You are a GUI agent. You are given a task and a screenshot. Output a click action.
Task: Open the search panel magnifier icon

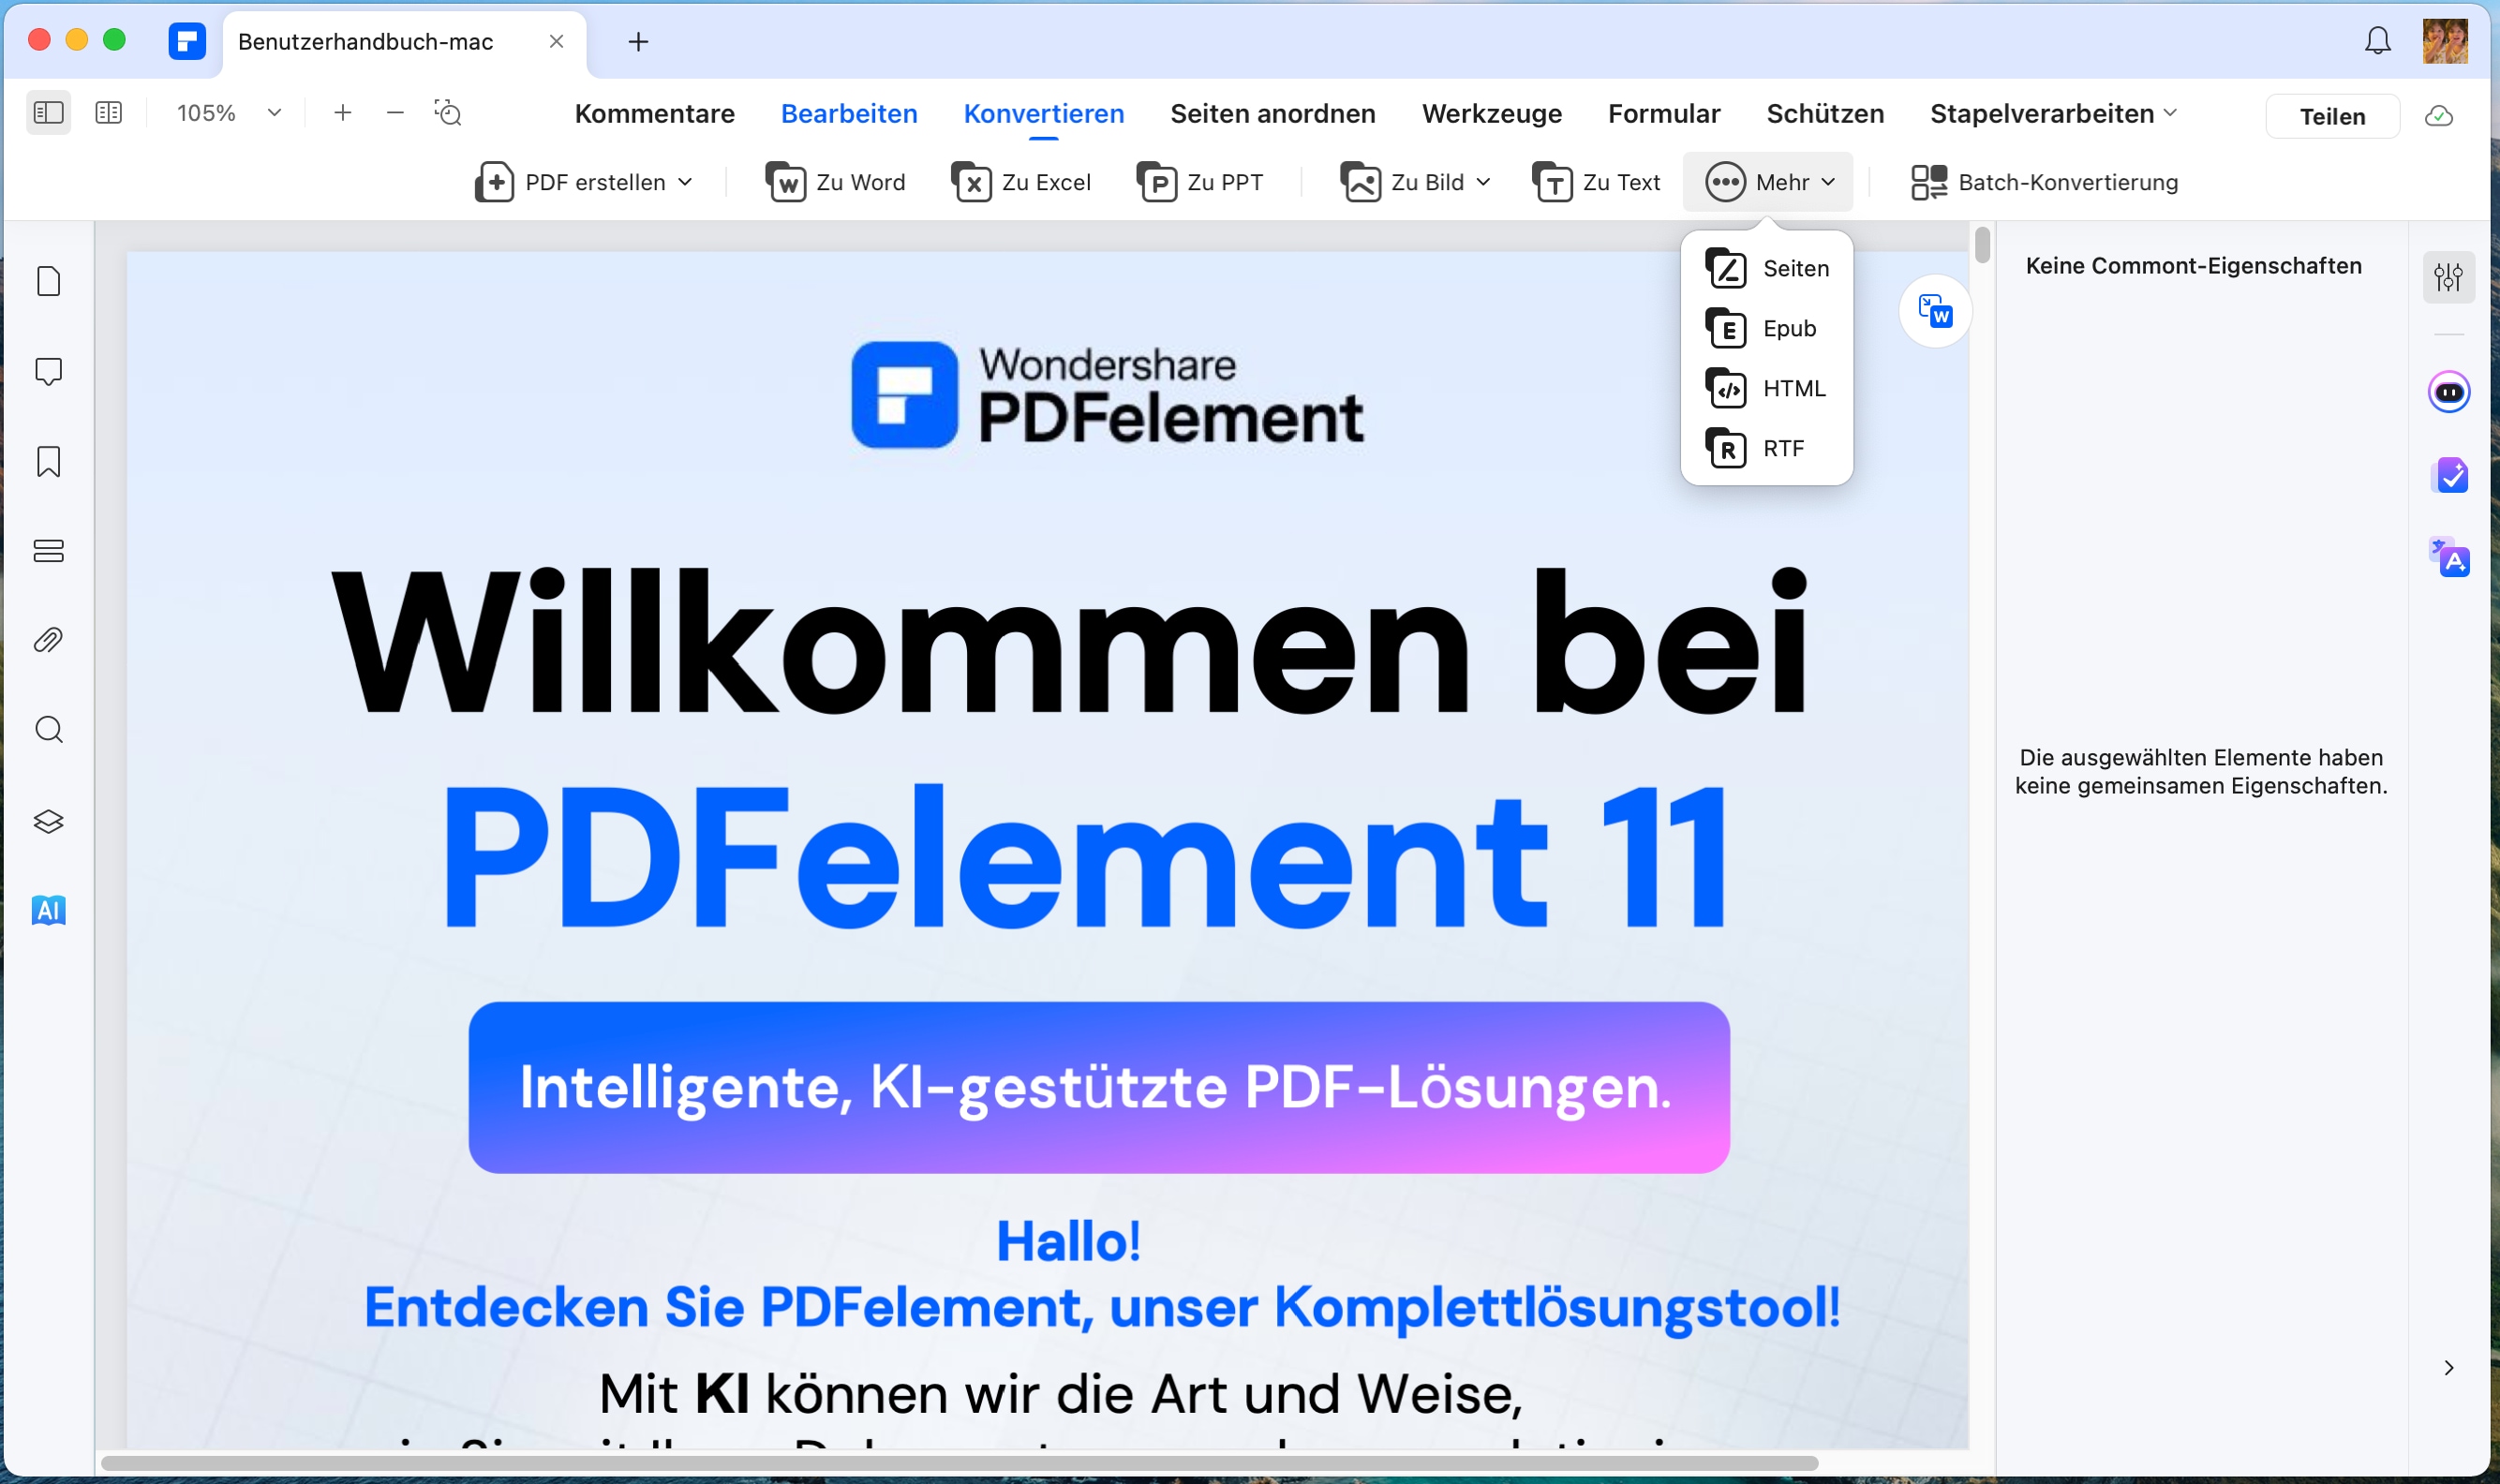[x=48, y=730]
